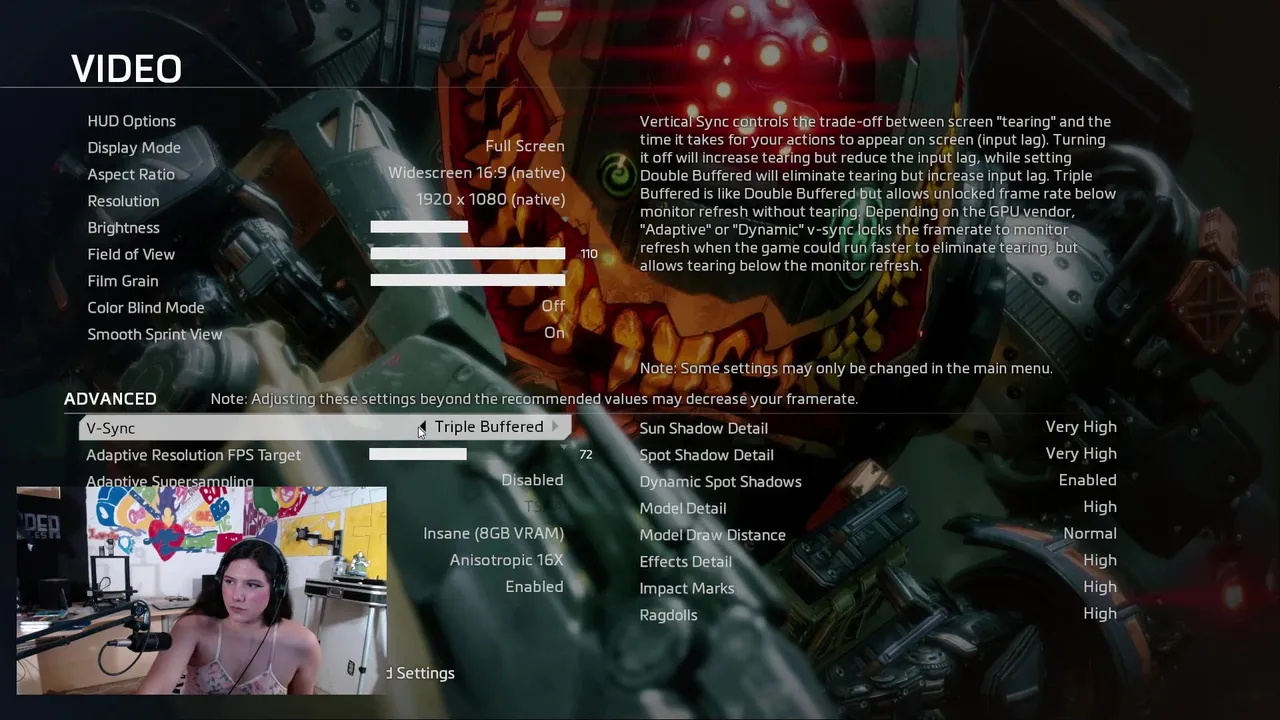
Task: Change Display Mode Full Screen value
Action: point(525,146)
